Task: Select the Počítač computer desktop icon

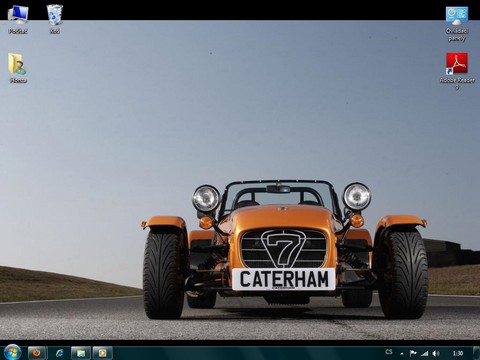Action: click(x=18, y=19)
